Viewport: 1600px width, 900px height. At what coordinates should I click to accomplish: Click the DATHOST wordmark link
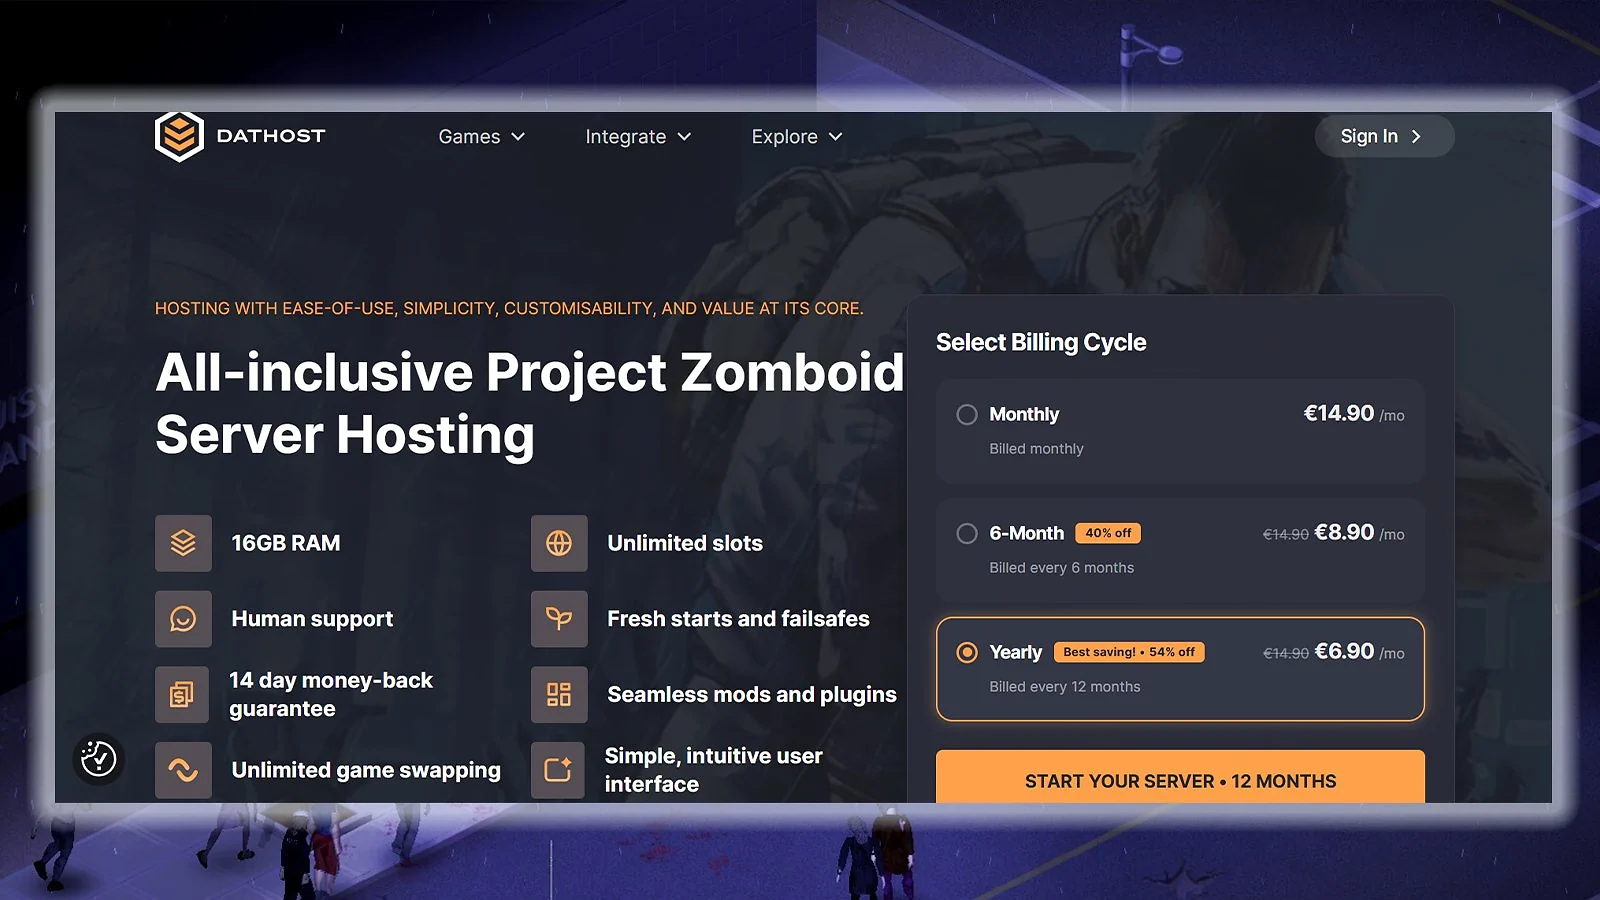pos(271,136)
